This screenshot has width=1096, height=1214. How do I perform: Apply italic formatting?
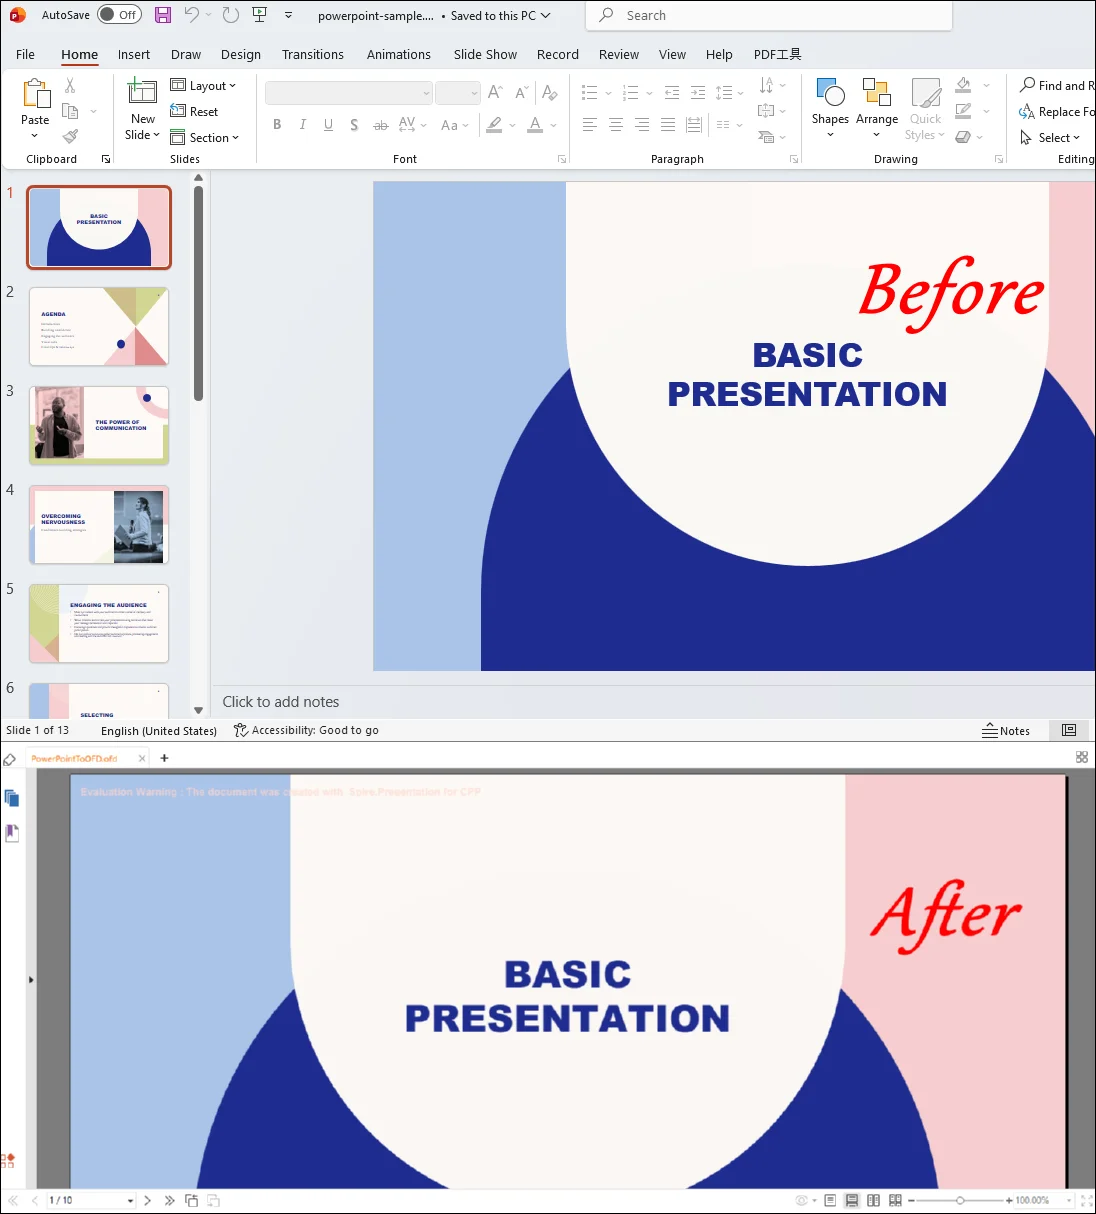302,124
